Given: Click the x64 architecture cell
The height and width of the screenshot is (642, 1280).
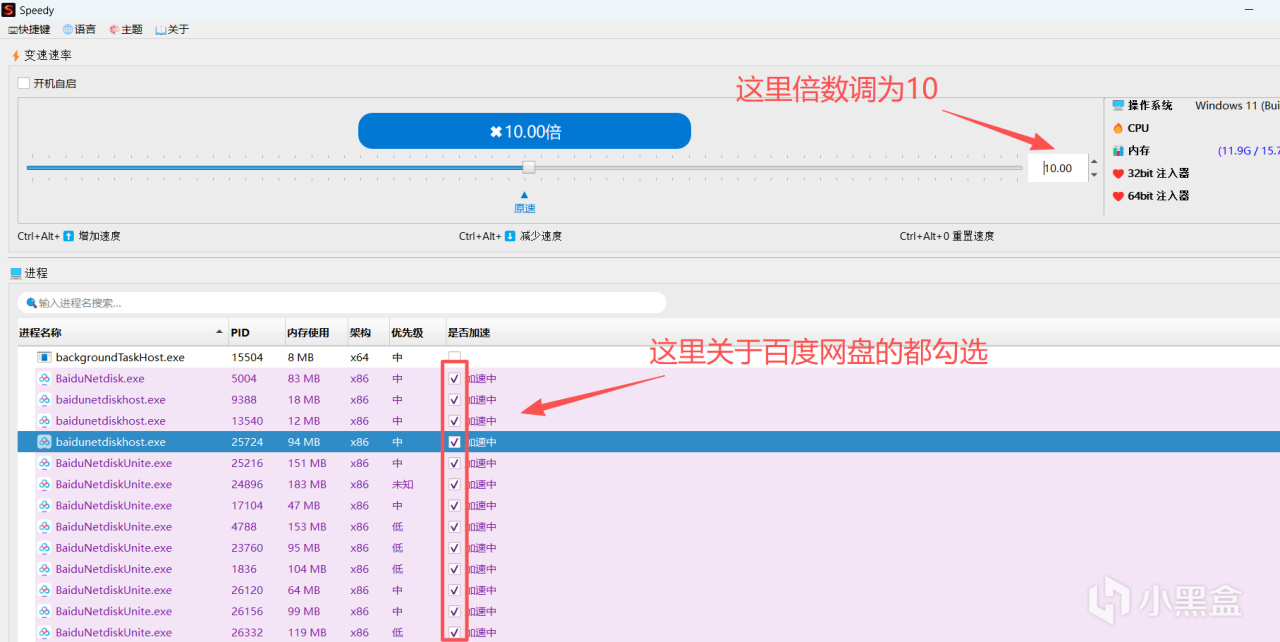Looking at the screenshot, I should pyautogui.click(x=359, y=357).
